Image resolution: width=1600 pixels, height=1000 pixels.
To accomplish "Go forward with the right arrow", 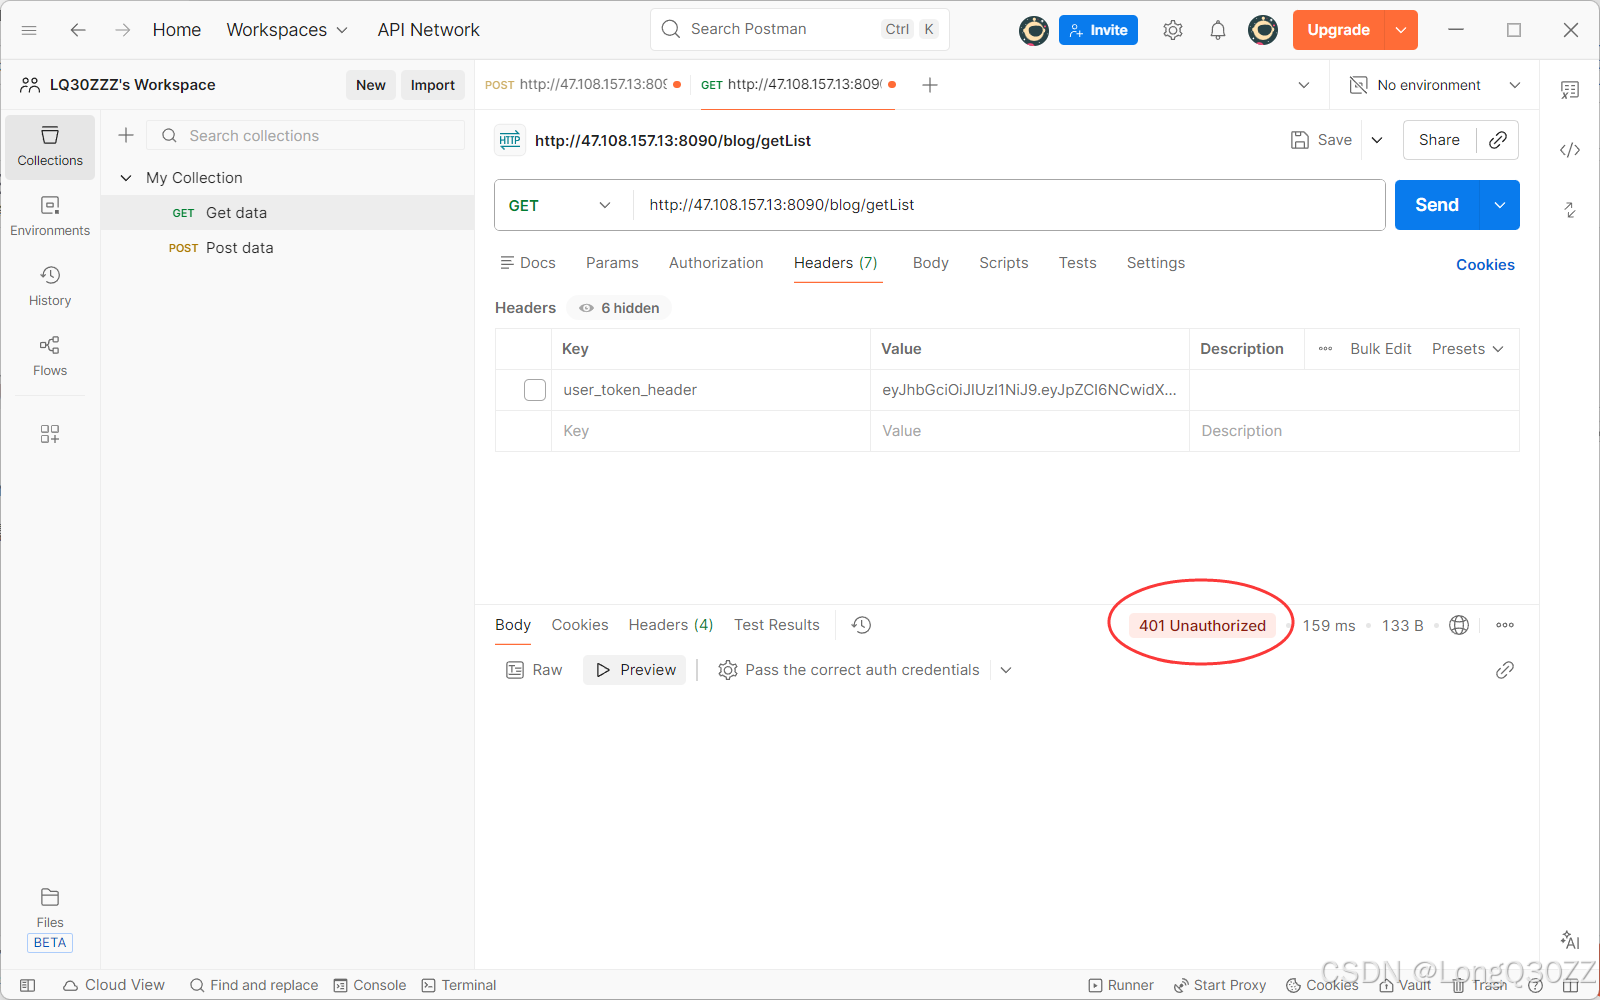I will (122, 30).
